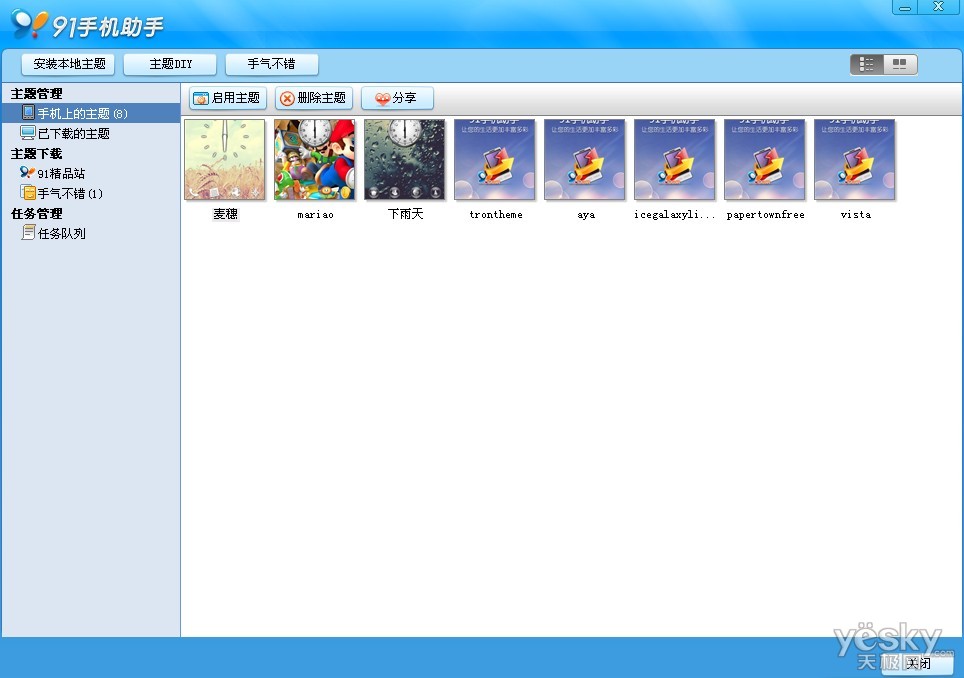The width and height of the screenshot is (964, 678).
Task: Click the 91手机助手 logo icon
Action: [x=29, y=24]
